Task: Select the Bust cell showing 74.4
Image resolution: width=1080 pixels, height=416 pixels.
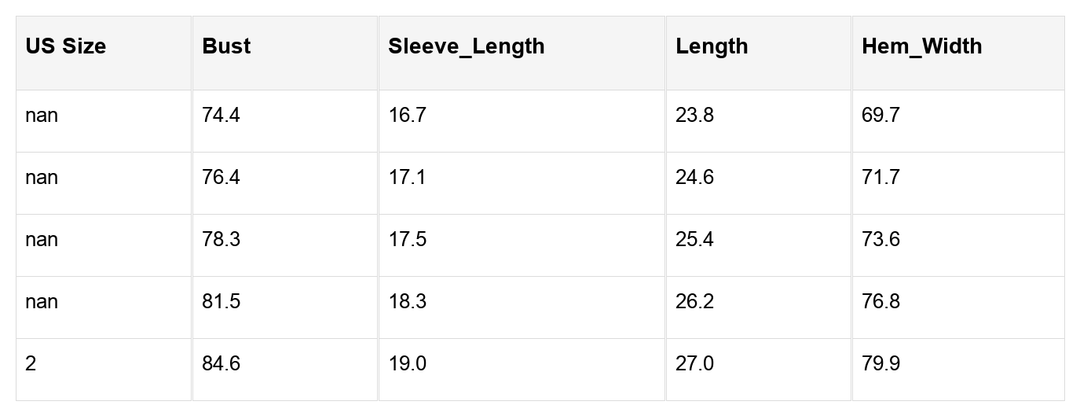Action: pos(221,116)
